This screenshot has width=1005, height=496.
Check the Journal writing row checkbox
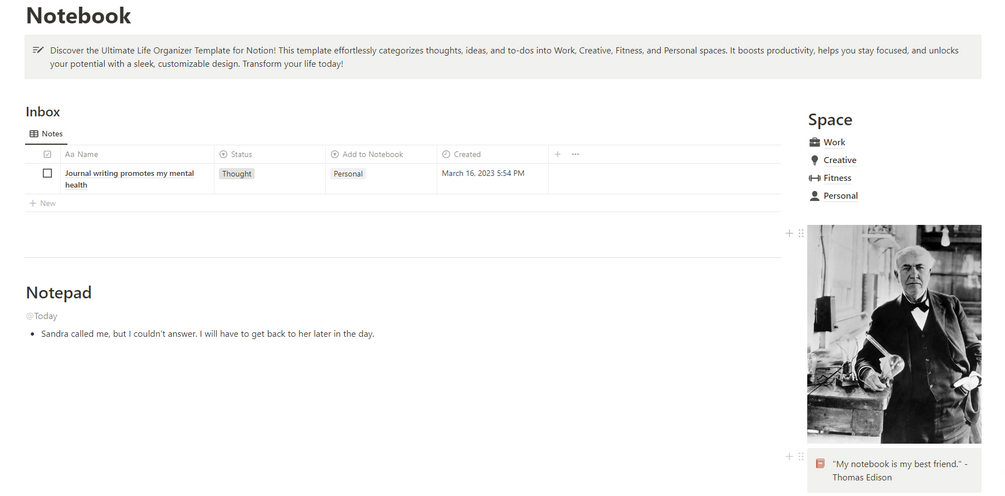(x=47, y=174)
